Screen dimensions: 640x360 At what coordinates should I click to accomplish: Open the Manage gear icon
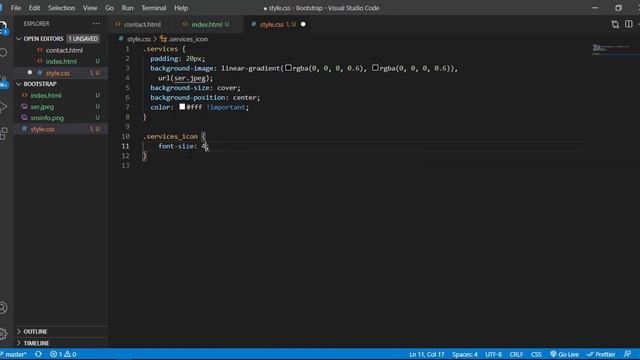pos(3,334)
